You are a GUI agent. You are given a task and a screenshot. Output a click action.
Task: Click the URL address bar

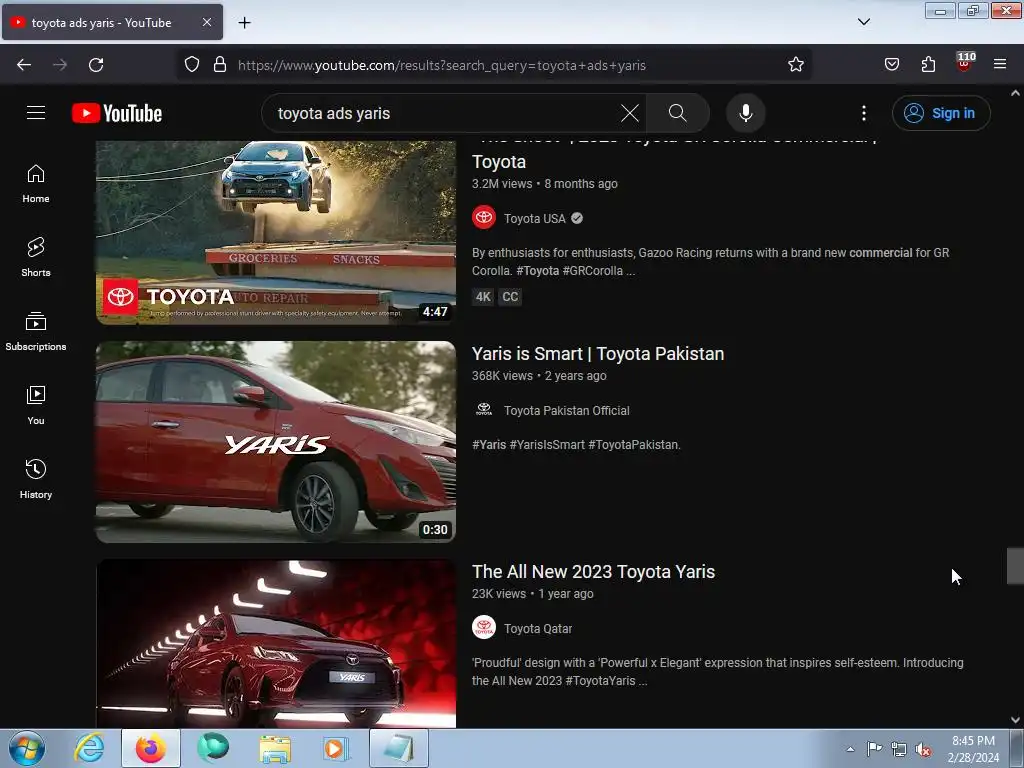coord(493,65)
